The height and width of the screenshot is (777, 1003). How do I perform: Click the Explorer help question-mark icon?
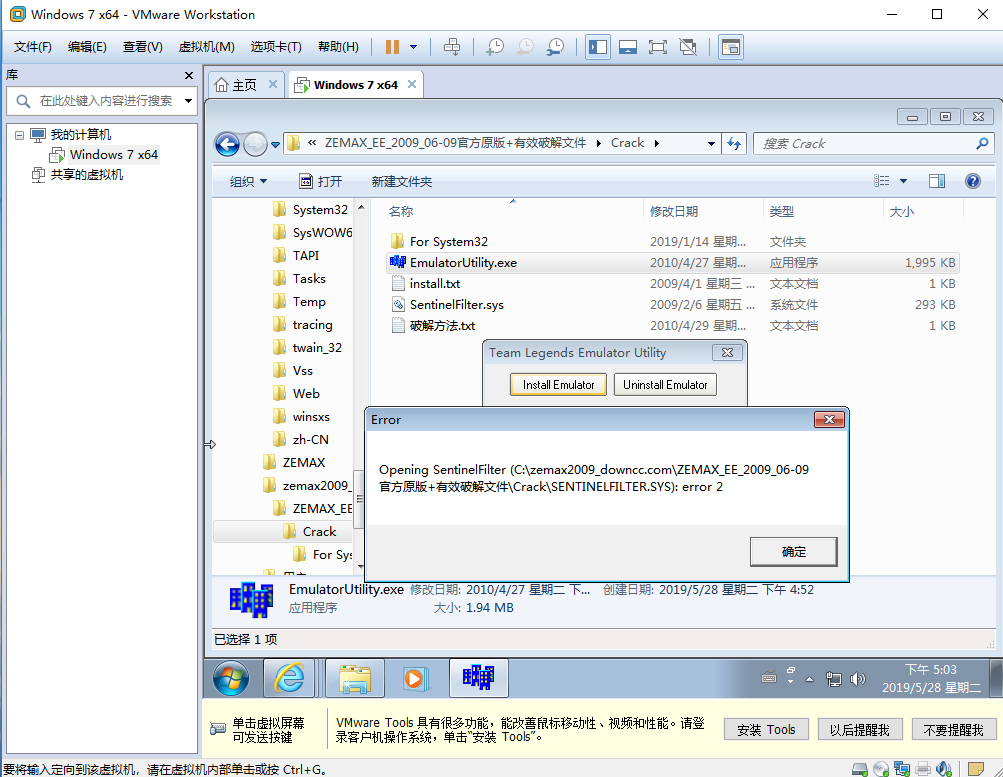972,182
